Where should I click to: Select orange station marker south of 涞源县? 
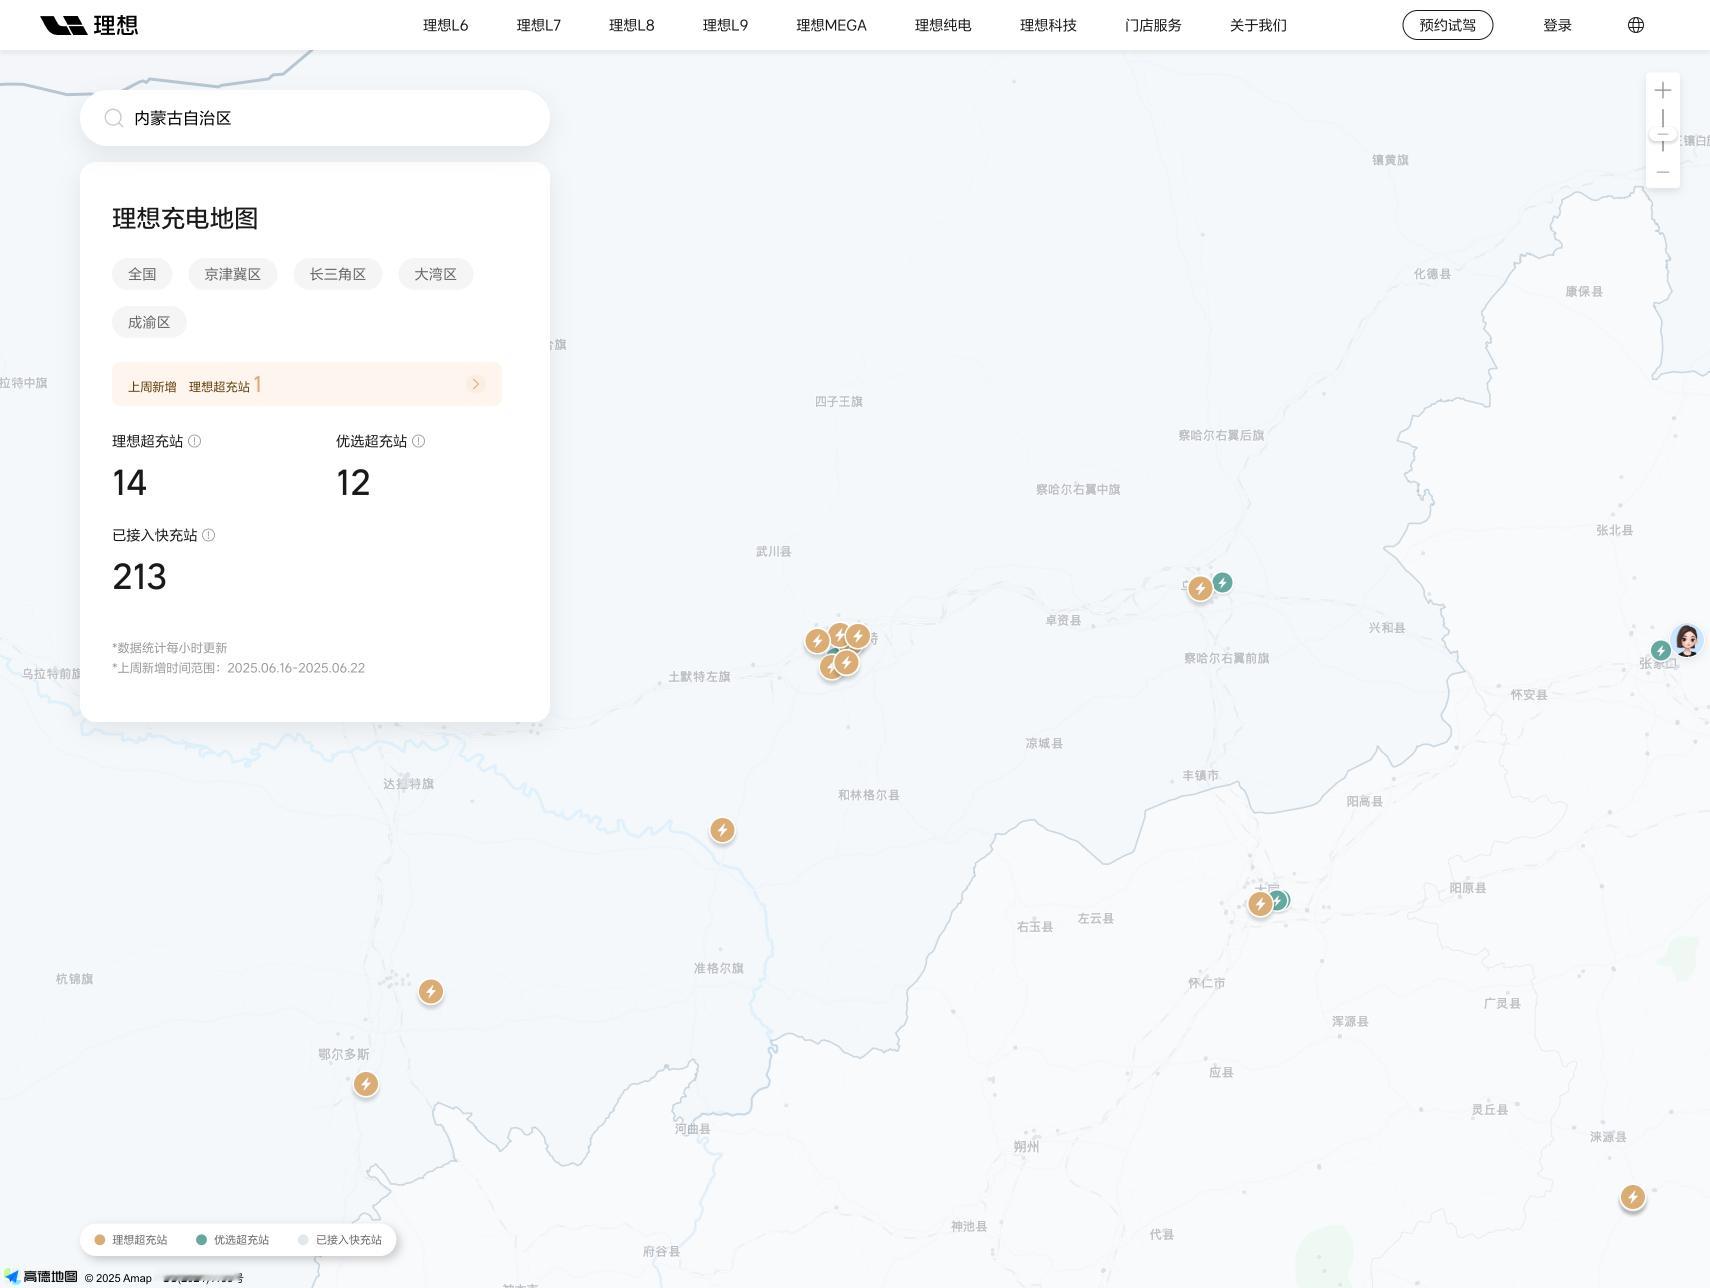pos(1633,1197)
